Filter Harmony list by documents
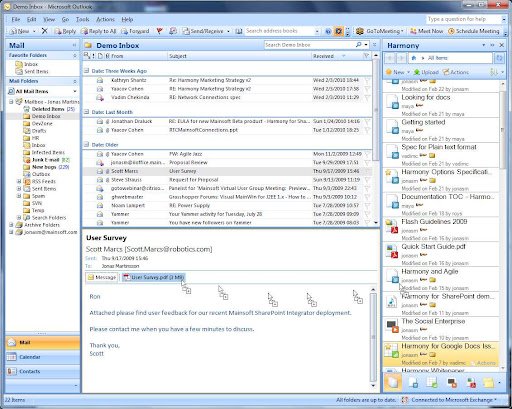 413,383
